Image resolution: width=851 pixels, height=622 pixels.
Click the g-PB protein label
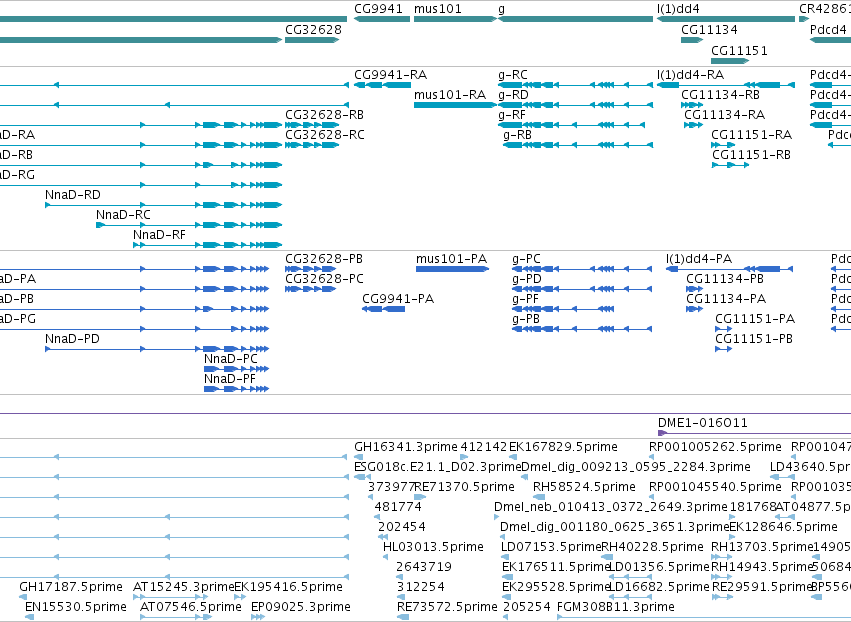[525, 319]
